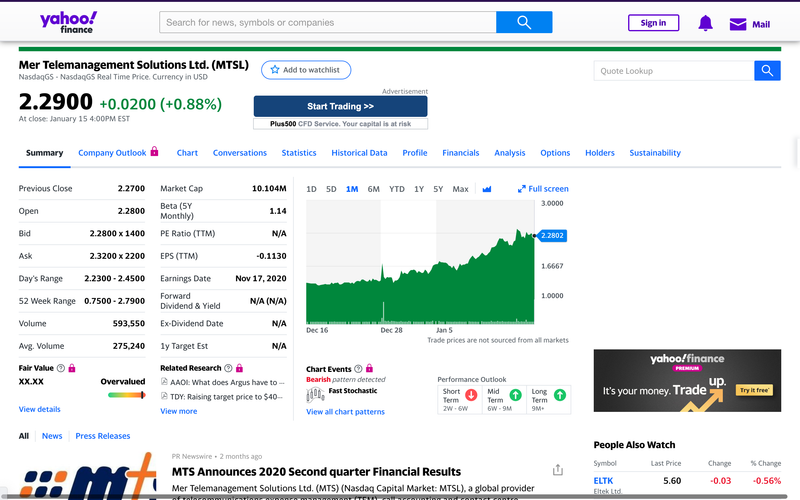Open the Sustainability tab
The height and width of the screenshot is (500, 800).
[655, 153]
